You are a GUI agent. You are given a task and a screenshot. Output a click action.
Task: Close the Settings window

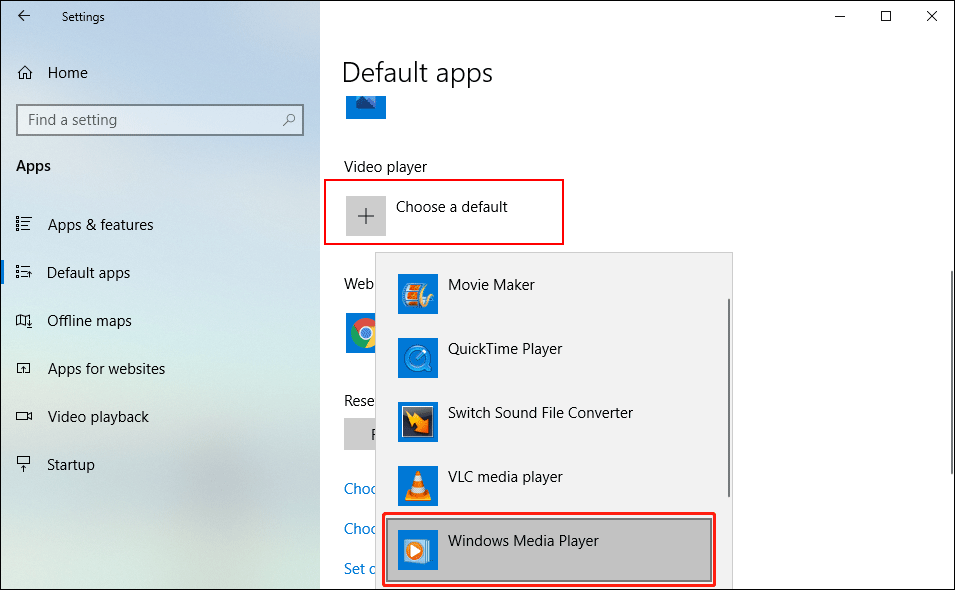pos(931,16)
